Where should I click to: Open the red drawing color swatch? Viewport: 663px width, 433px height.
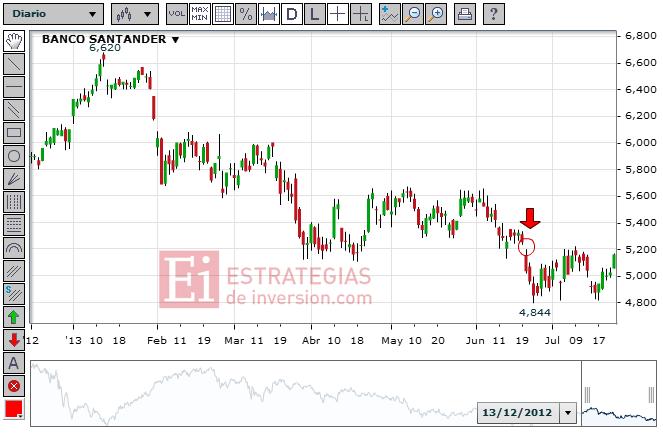click(14, 408)
